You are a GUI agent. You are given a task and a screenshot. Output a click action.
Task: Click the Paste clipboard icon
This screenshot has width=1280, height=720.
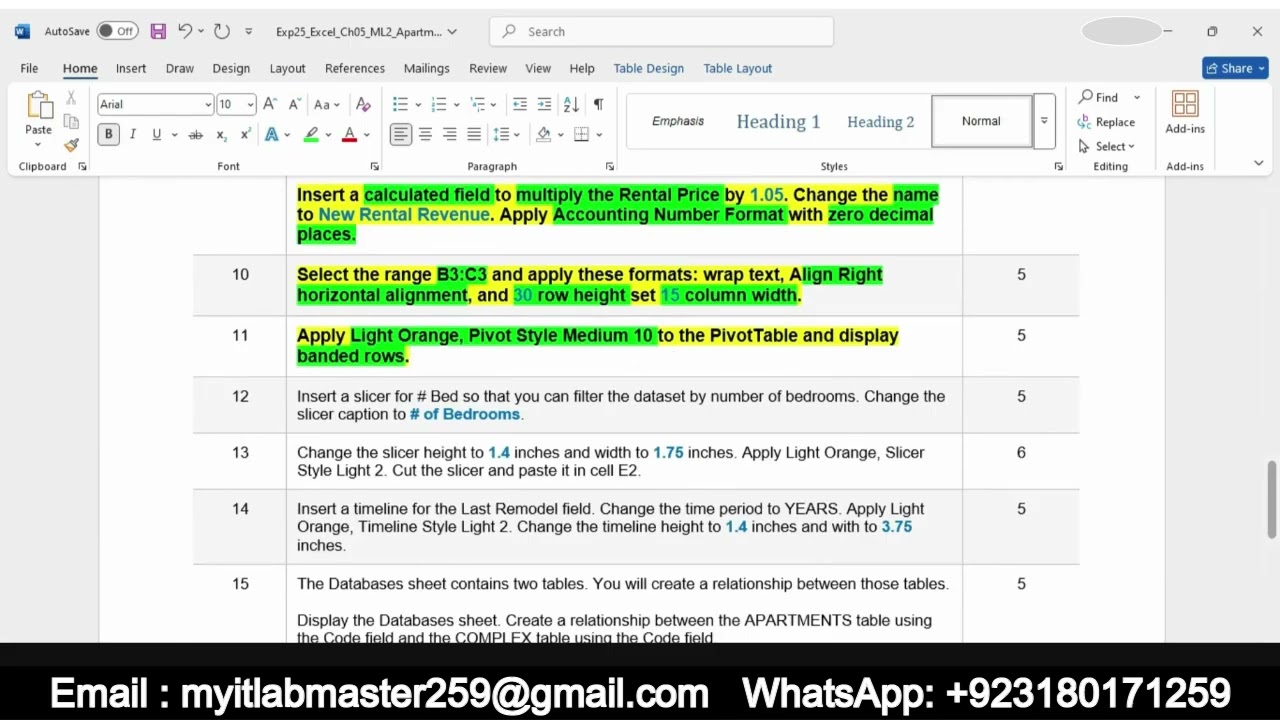[x=39, y=105]
